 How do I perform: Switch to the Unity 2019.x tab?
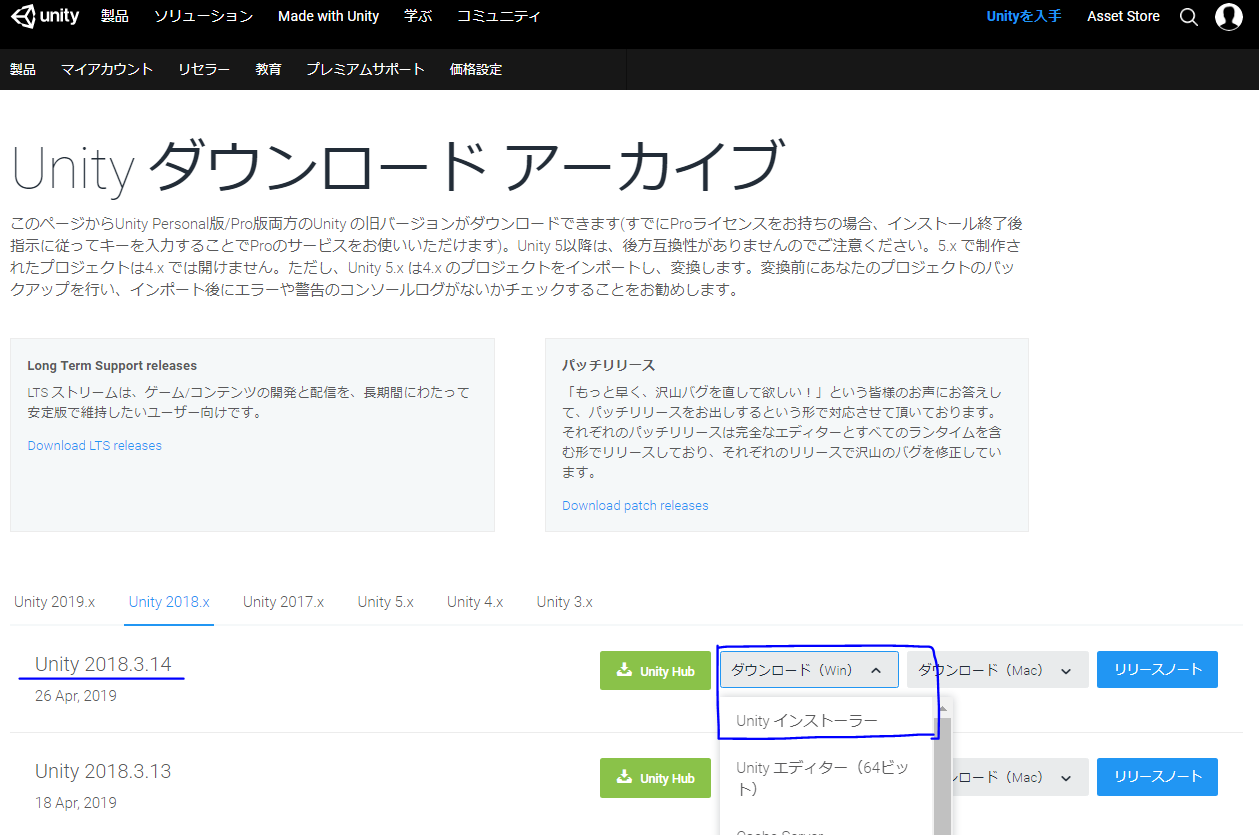(55, 602)
